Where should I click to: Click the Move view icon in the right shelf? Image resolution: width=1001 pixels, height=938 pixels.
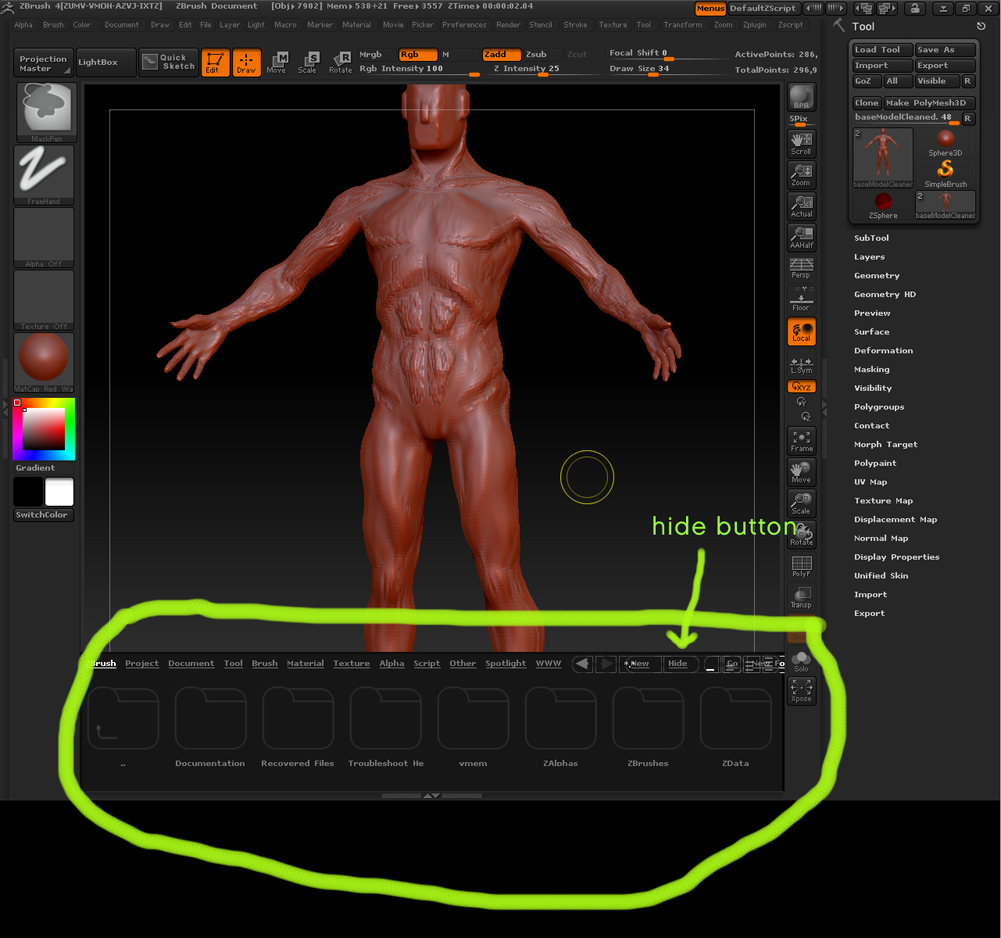(801, 473)
